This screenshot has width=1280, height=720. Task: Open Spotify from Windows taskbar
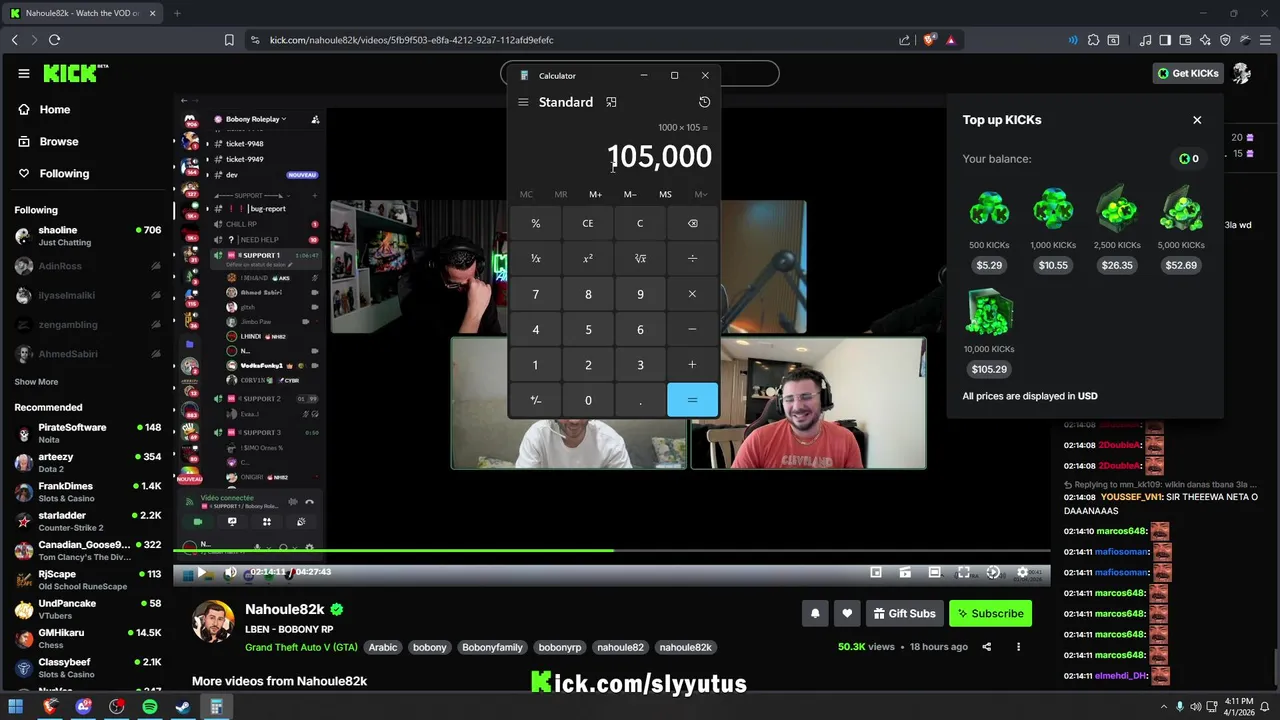click(150, 707)
